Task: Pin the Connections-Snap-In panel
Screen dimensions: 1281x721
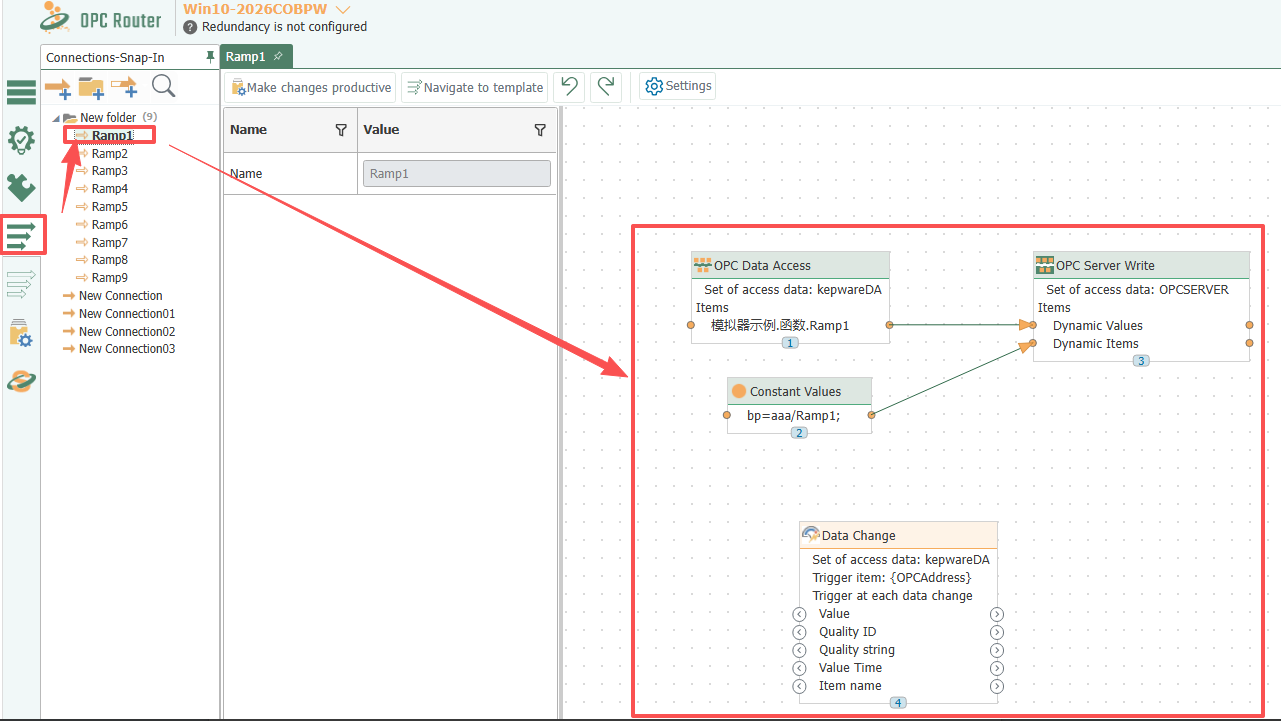Action: click(x=210, y=57)
